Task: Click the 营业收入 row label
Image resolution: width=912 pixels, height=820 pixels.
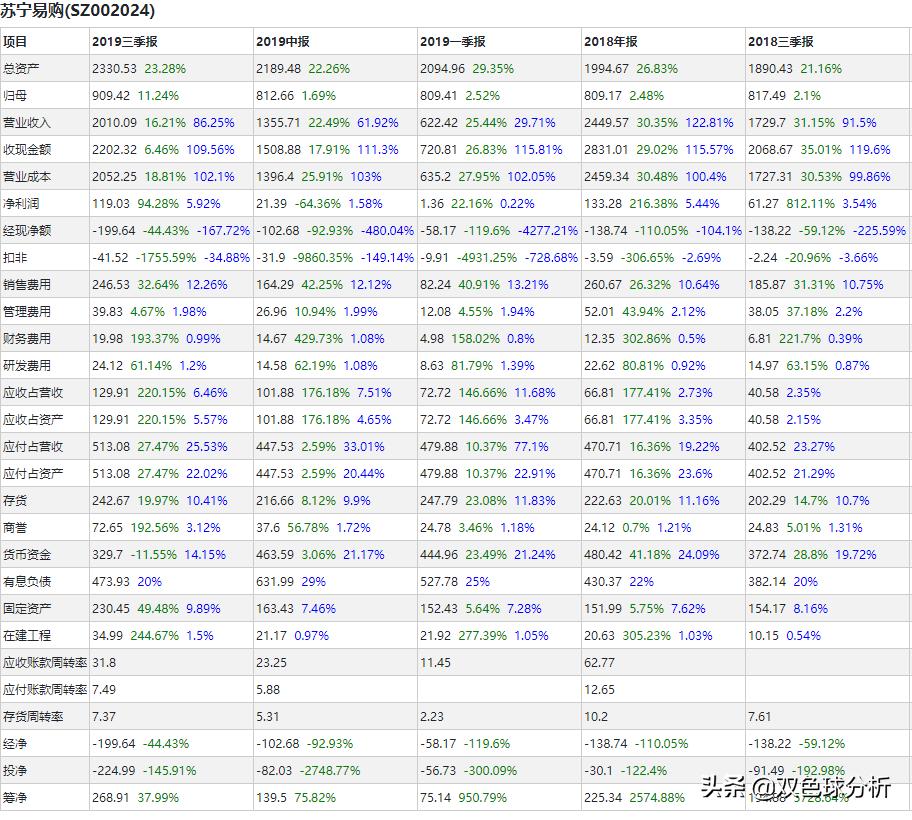Action: [x=27, y=123]
